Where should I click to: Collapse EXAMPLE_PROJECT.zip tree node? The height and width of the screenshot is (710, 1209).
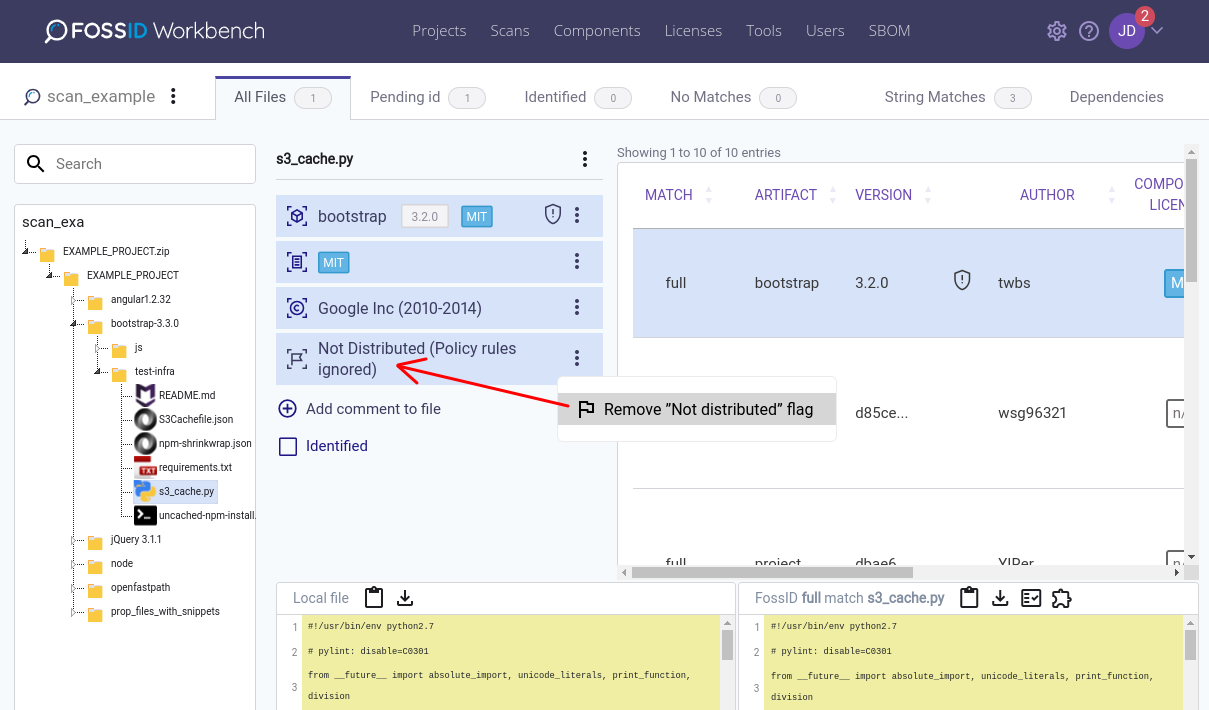pyautogui.click(x=25, y=251)
